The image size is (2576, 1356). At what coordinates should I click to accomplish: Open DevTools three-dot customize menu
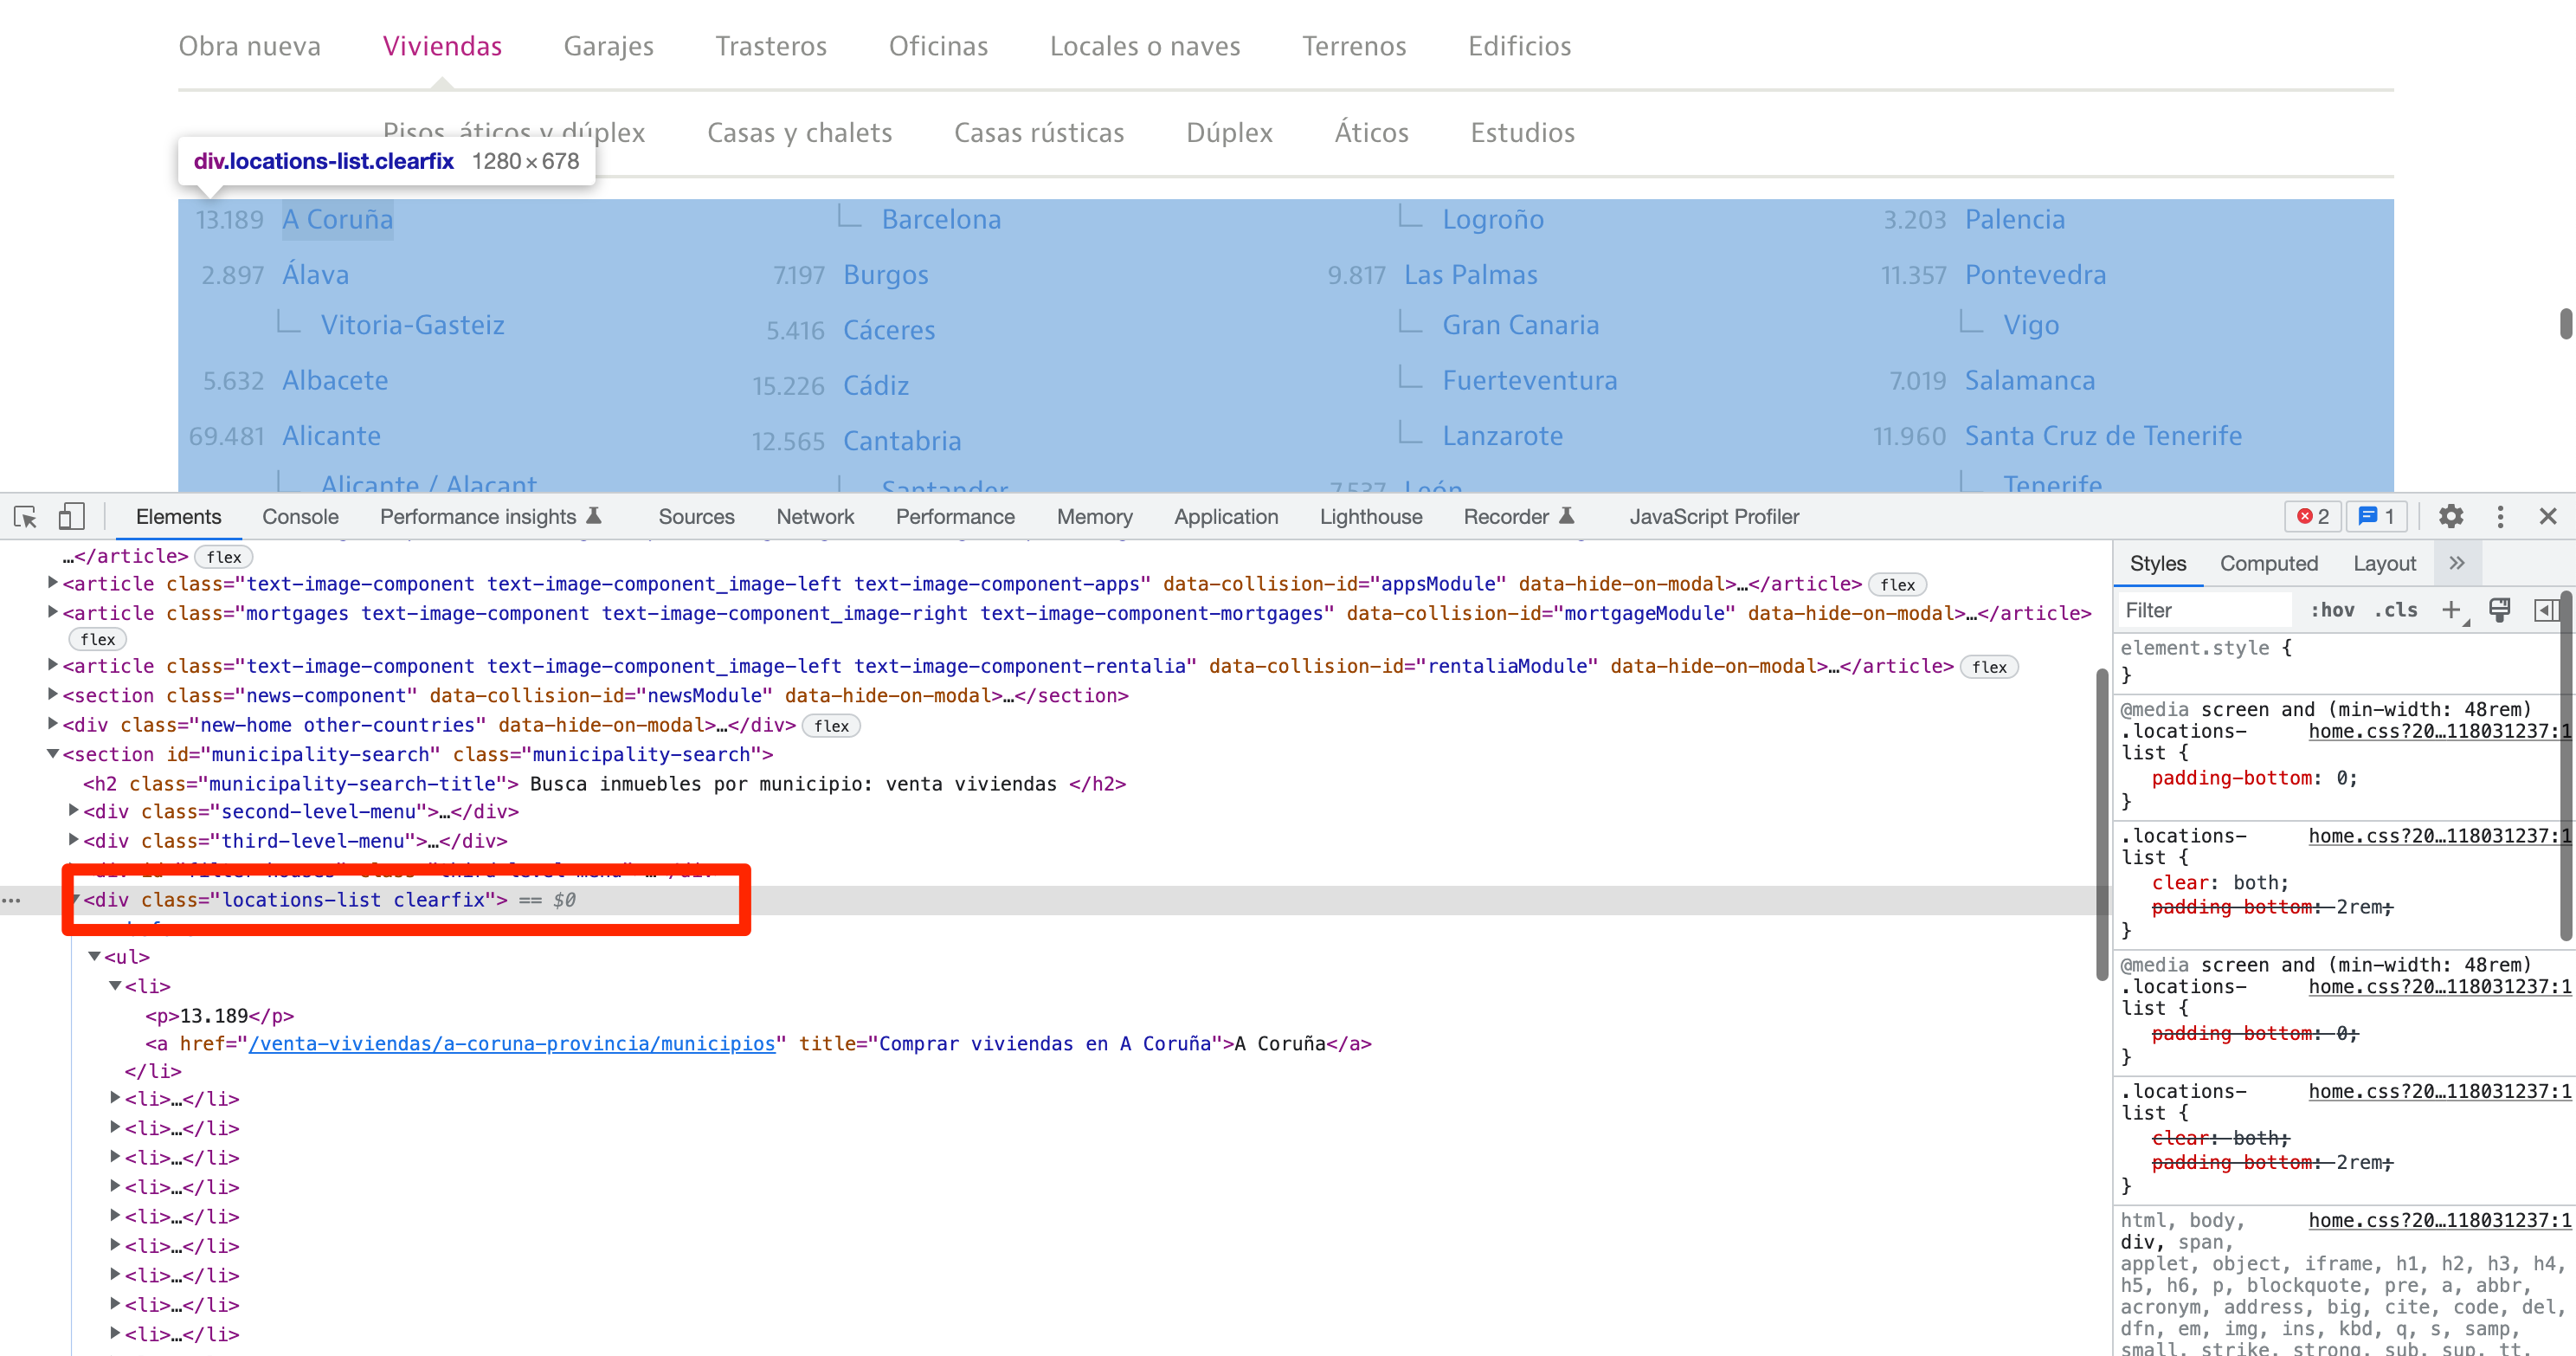(2500, 517)
